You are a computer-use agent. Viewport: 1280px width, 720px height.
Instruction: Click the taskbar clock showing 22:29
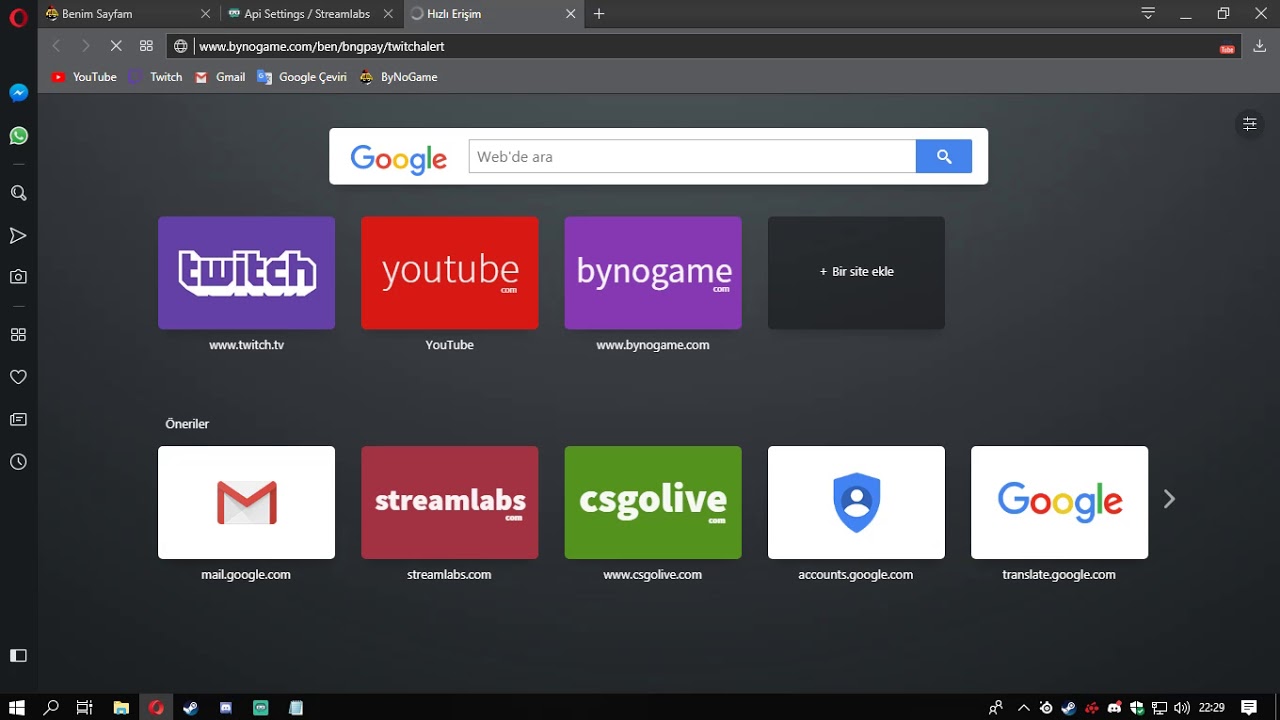point(1212,707)
